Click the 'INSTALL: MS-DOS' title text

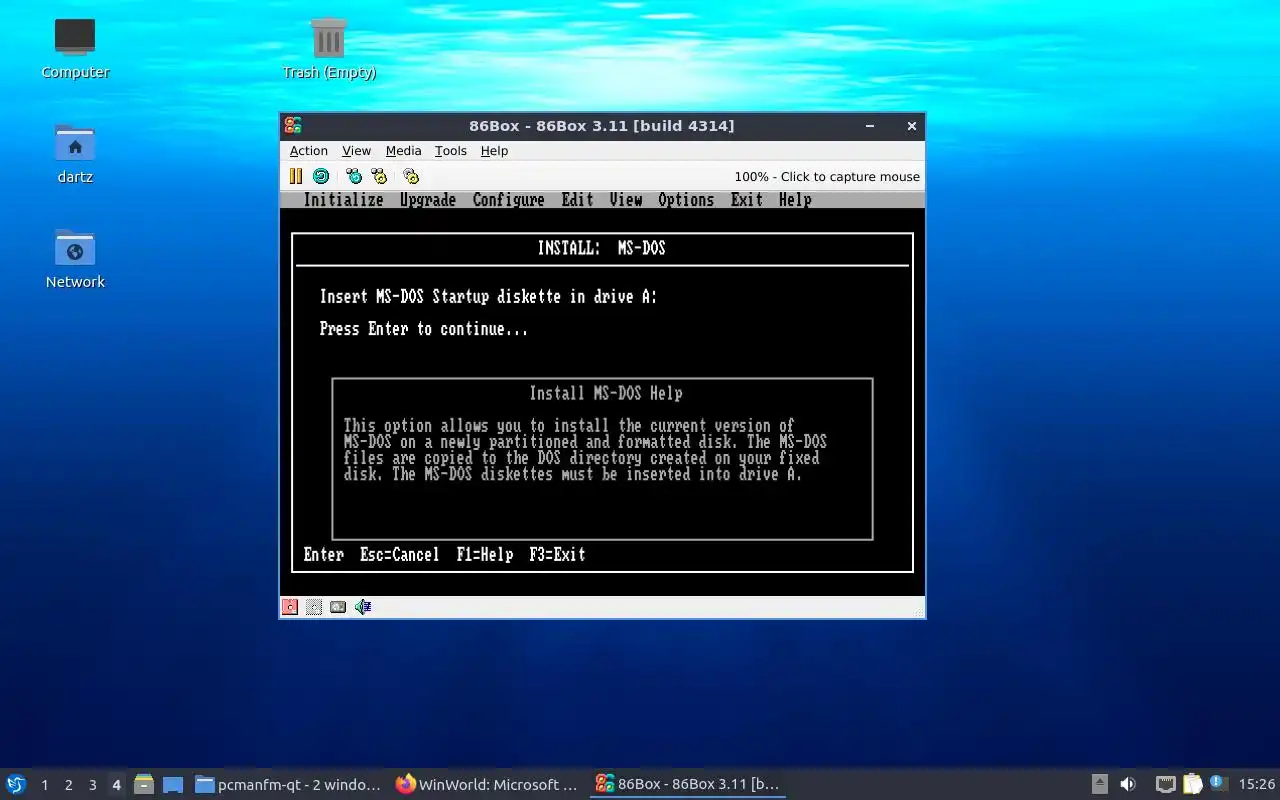[602, 248]
